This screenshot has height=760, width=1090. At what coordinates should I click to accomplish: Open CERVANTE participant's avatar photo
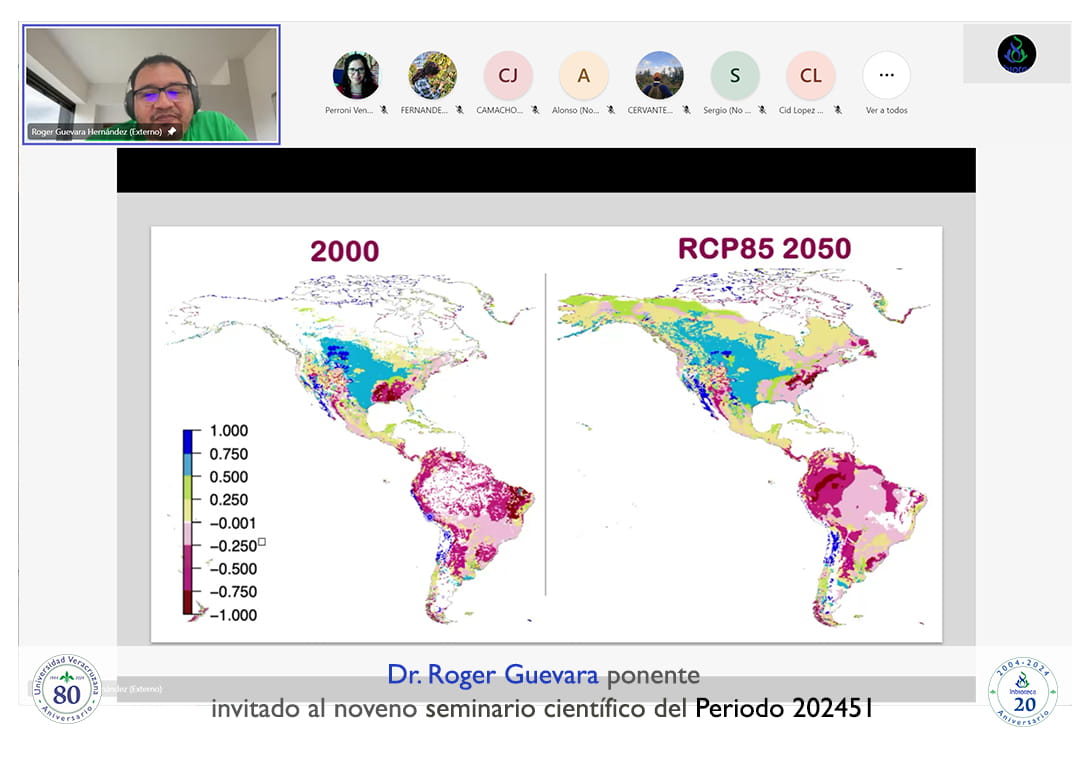[660, 76]
